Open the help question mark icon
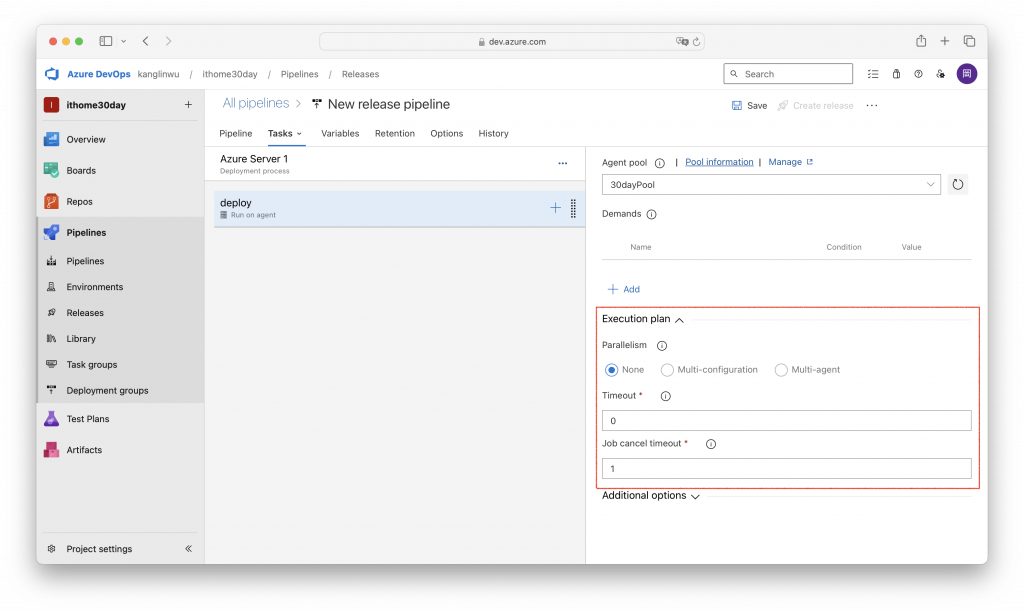The height and width of the screenshot is (612, 1024). pyautogui.click(x=918, y=74)
